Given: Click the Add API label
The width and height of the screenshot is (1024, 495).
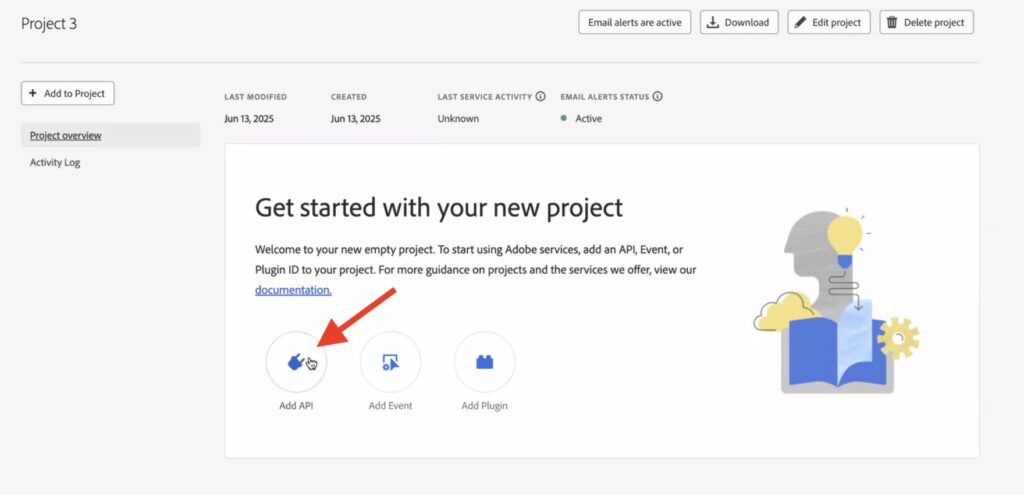Looking at the screenshot, I should click(x=296, y=406).
